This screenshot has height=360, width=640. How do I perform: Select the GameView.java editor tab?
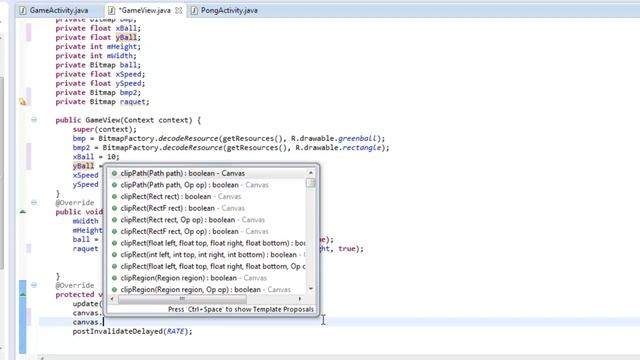145,11
